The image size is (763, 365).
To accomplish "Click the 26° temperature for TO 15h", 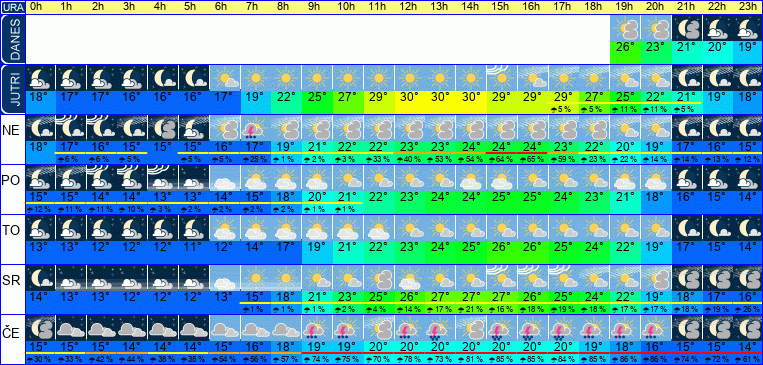I will (502, 247).
